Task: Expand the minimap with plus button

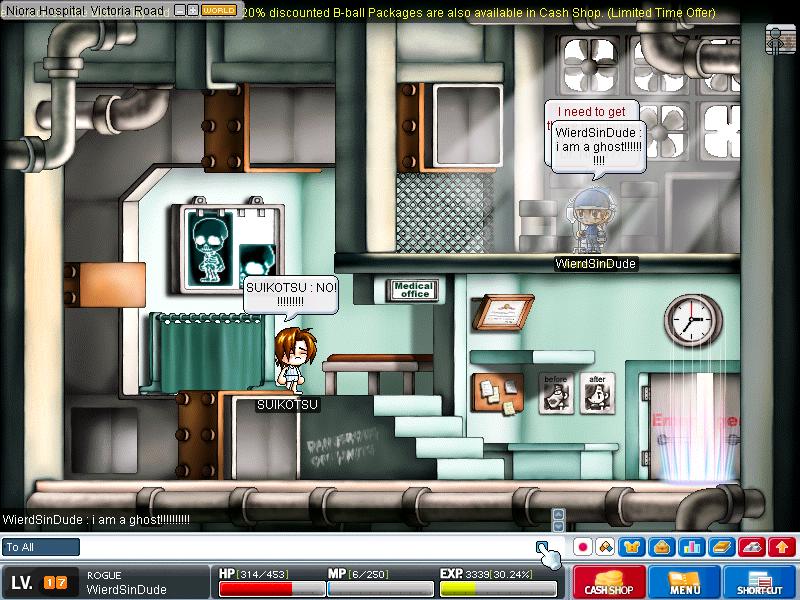Action: point(193,10)
